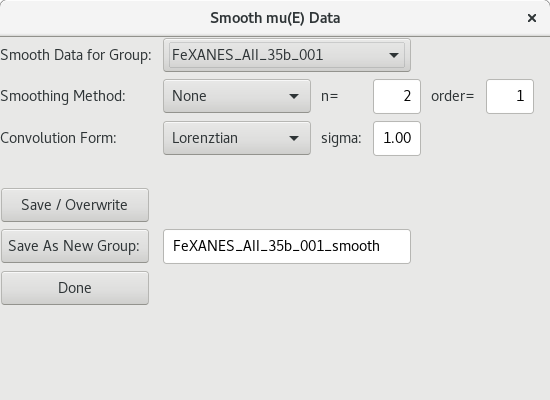Click the Smoothing Method label

point(63,96)
